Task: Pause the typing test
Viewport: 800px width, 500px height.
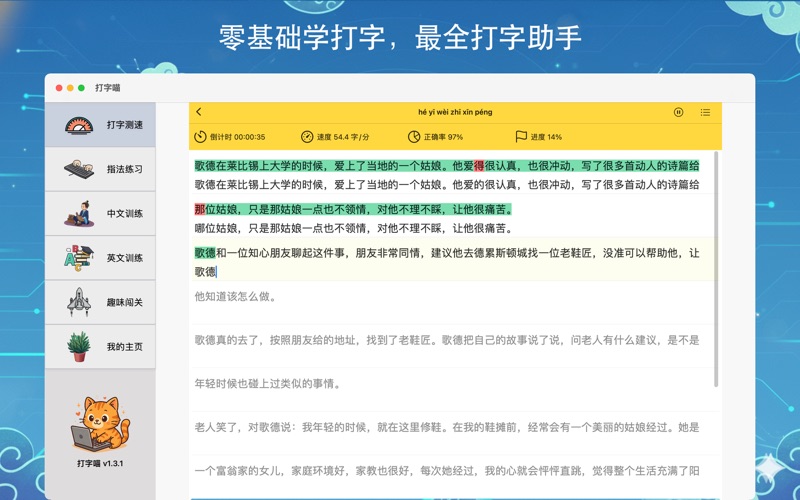Action: 678,112
